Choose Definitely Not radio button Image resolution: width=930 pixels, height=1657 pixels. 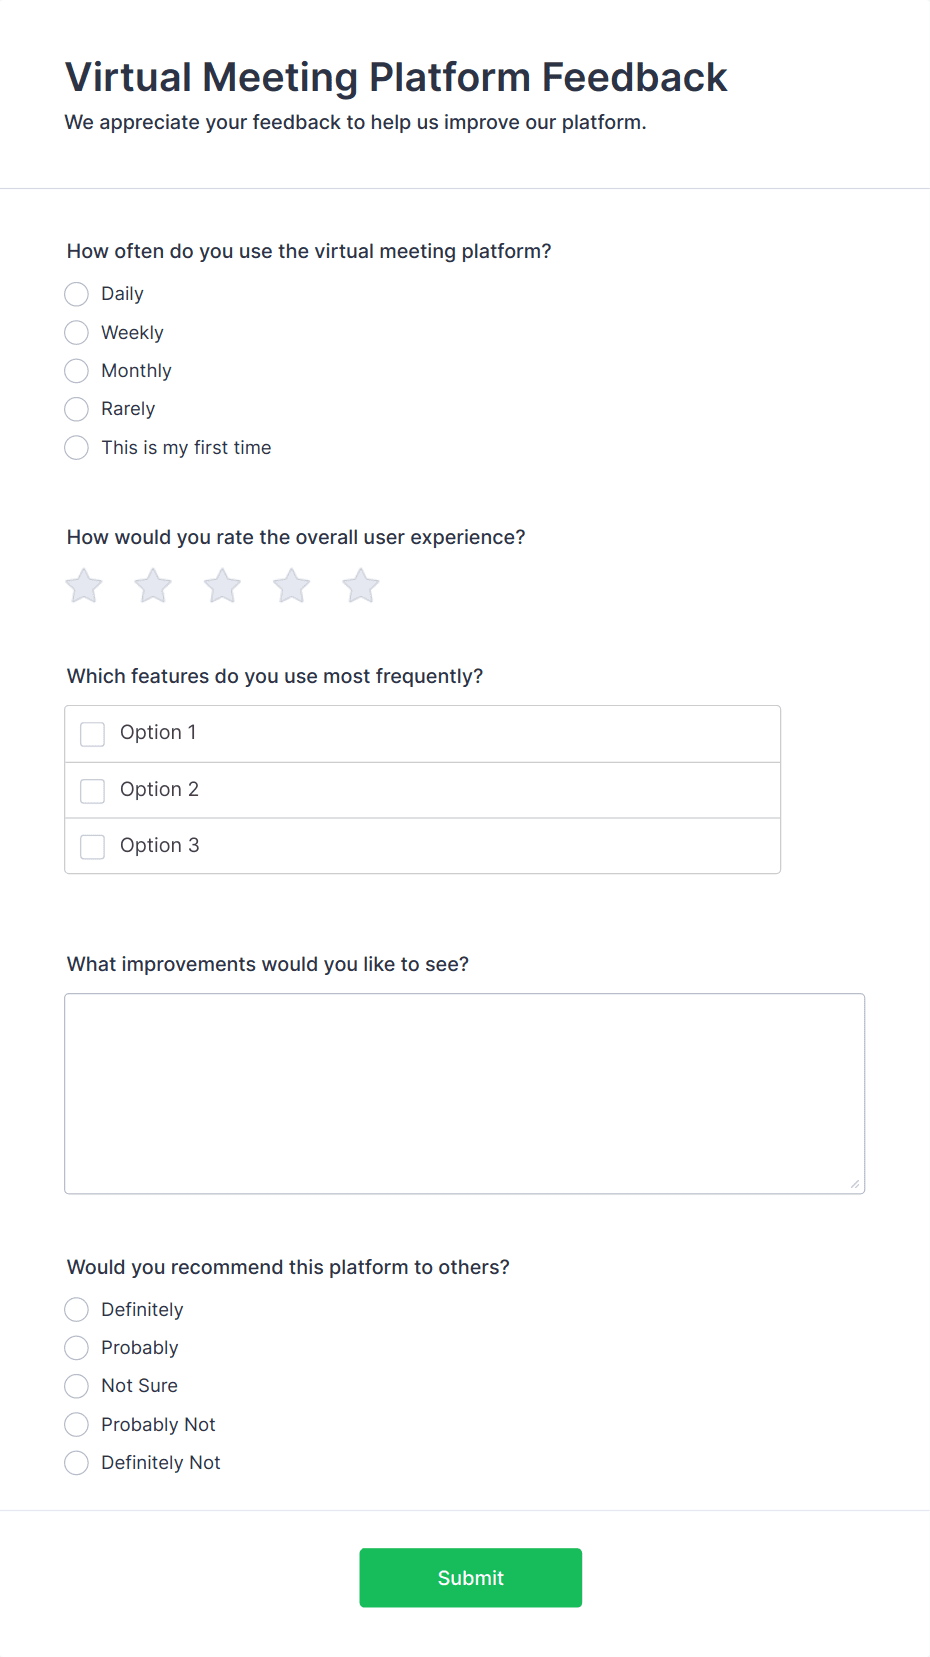tap(76, 1463)
